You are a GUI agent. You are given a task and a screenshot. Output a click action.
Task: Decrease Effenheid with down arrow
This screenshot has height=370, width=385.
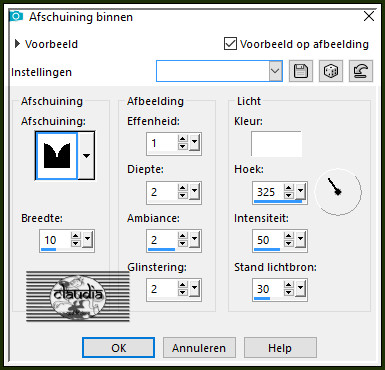point(183,146)
